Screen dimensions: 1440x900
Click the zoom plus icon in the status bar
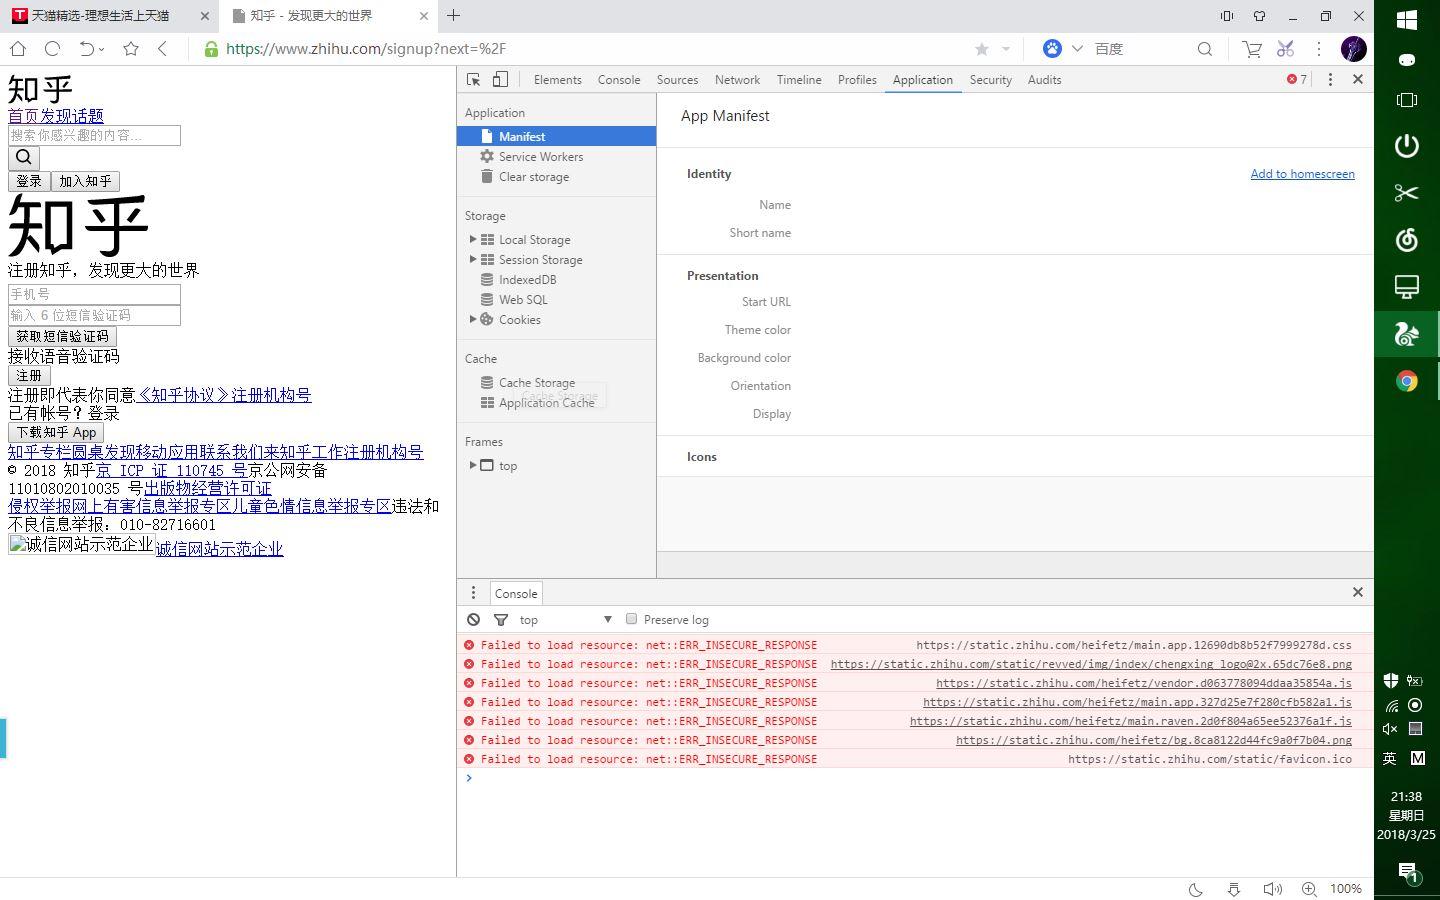(x=1309, y=889)
